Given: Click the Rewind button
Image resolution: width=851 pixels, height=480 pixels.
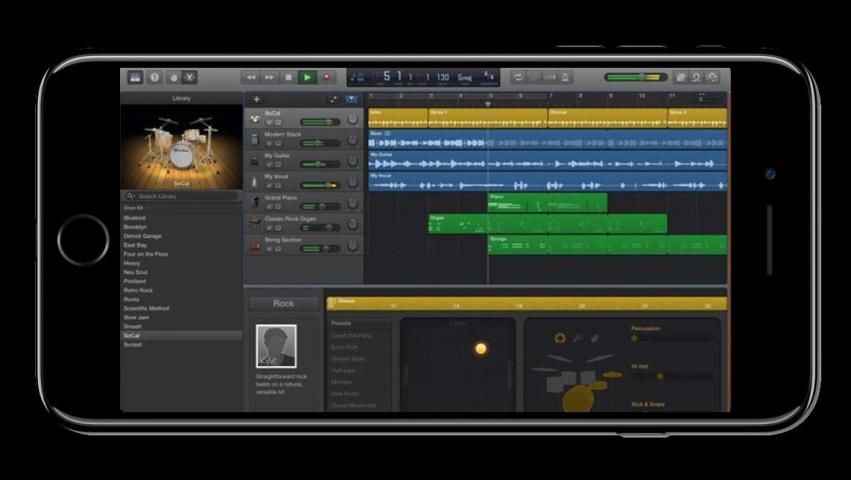Looking at the screenshot, I should [251, 77].
